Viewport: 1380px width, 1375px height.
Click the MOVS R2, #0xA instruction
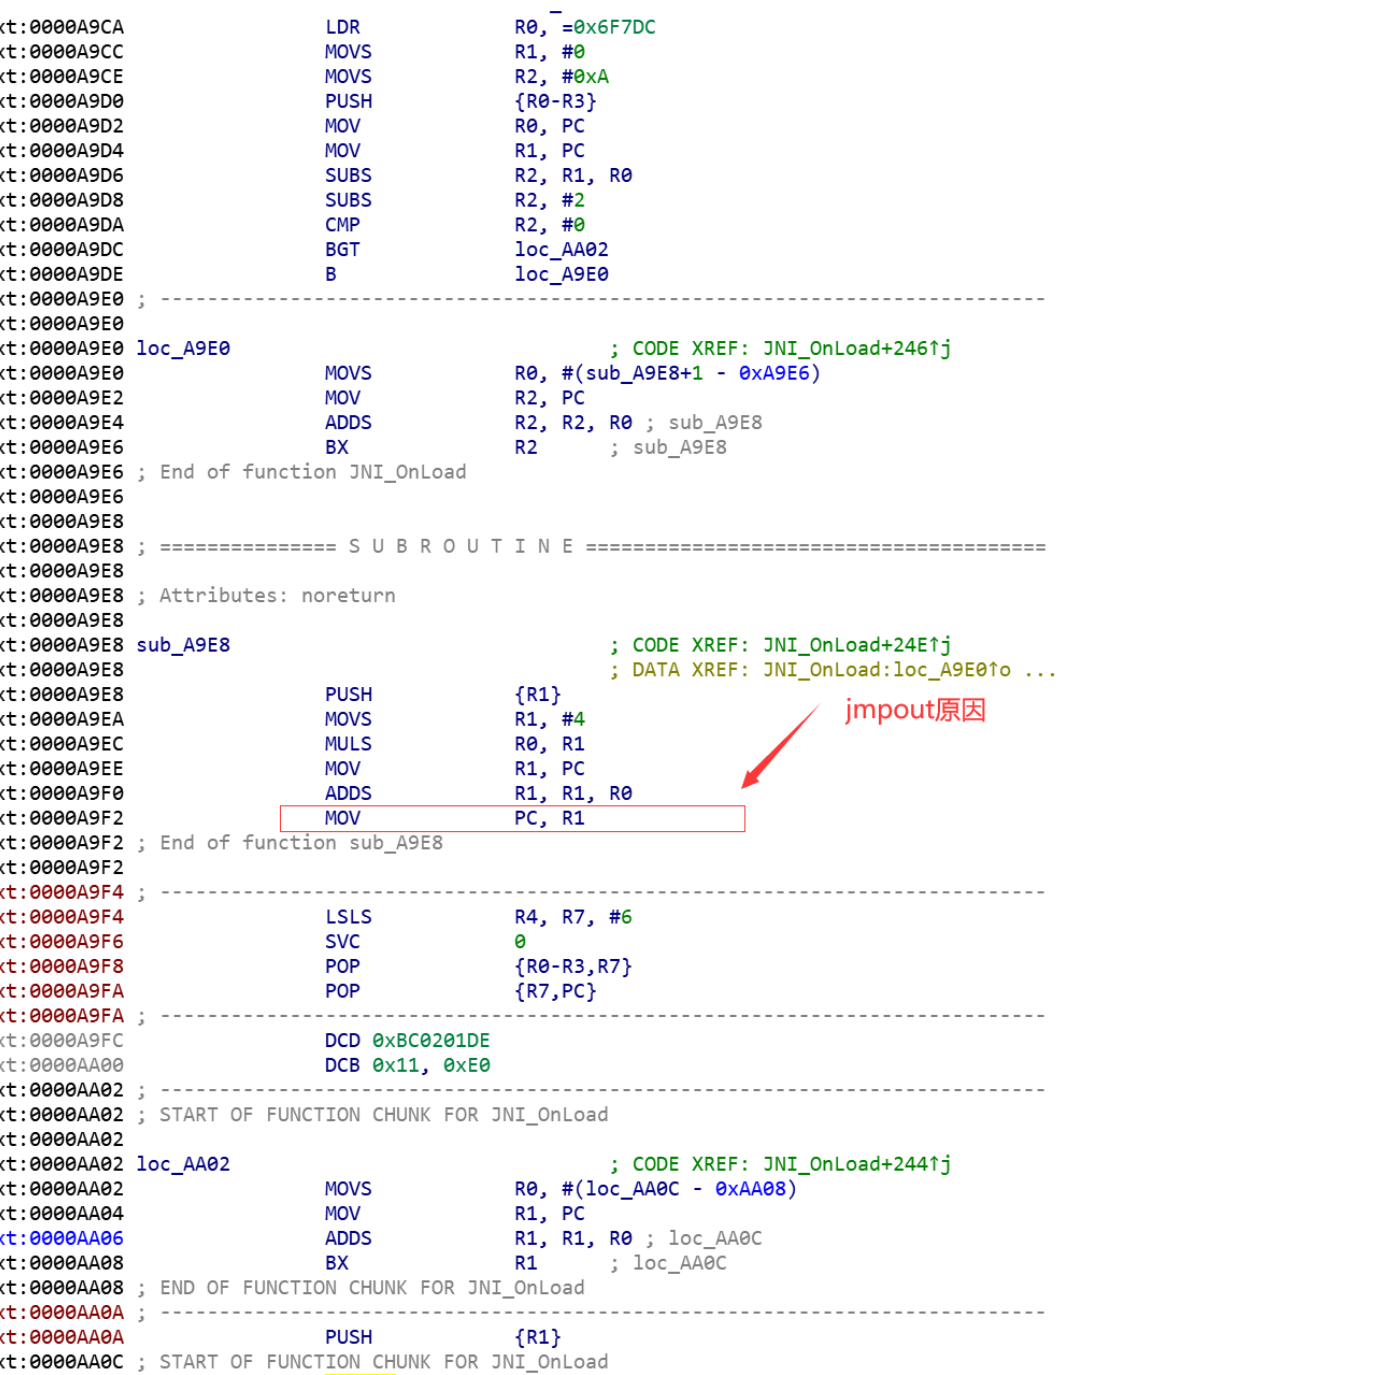(x=467, y=76)
